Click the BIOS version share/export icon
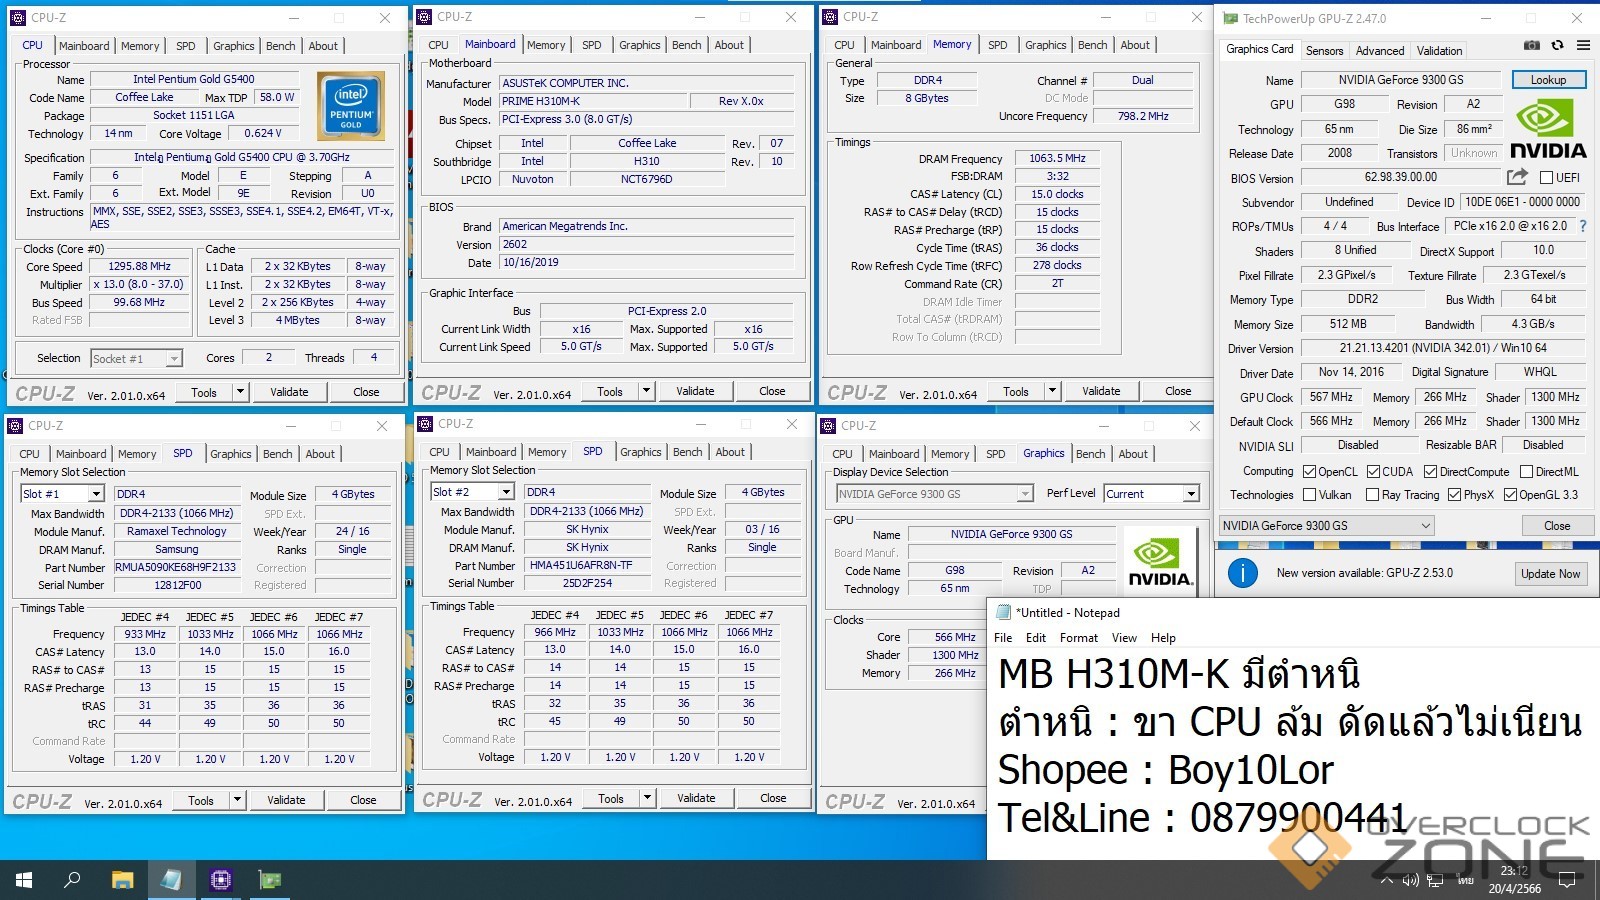Image resolution: width=1600 pixels, height=900 pixels. click(1517, 177)
